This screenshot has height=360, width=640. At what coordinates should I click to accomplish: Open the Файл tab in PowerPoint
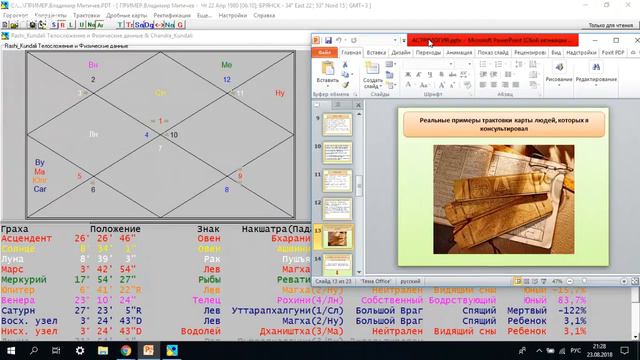325,53
